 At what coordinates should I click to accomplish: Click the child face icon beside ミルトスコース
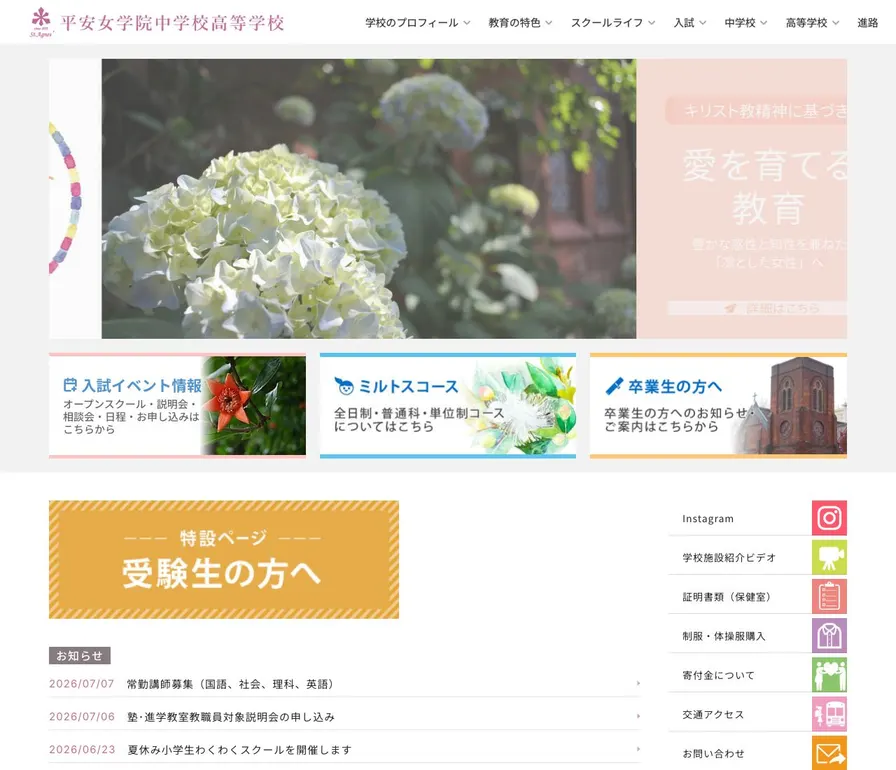pos(344,387)
